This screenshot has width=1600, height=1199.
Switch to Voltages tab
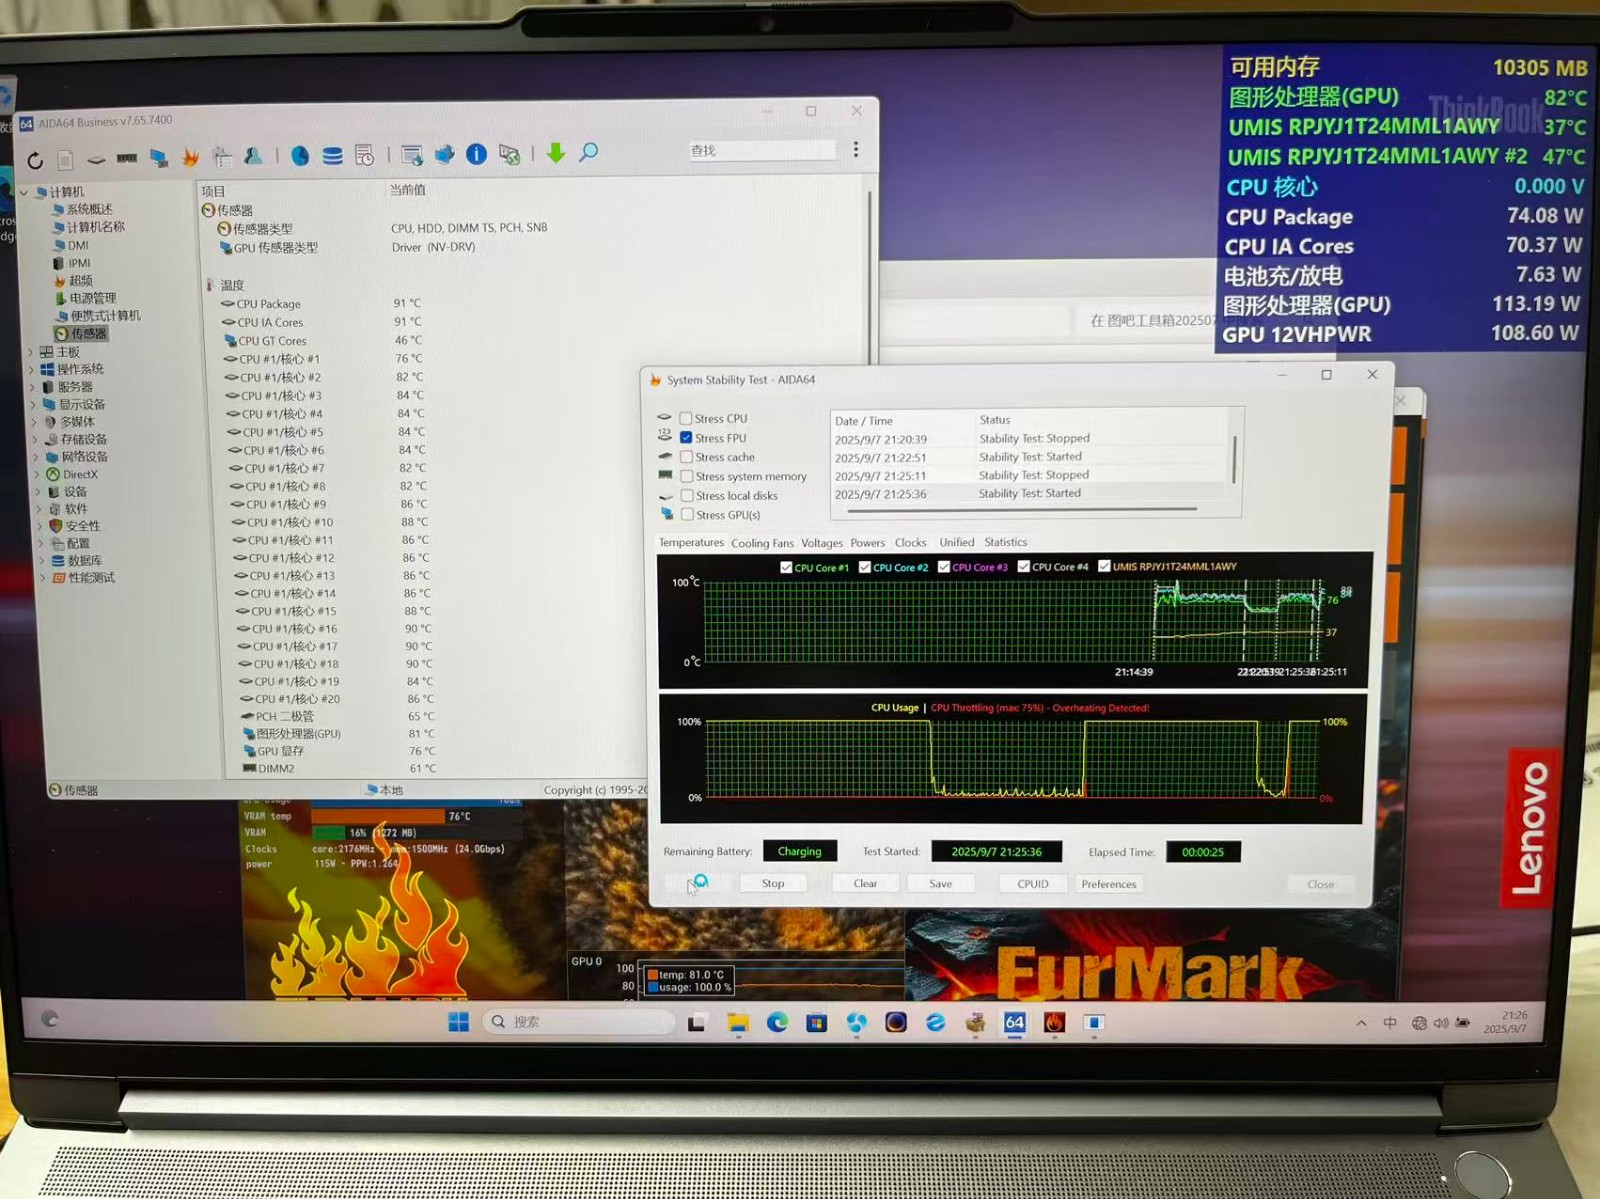[822, 543]
